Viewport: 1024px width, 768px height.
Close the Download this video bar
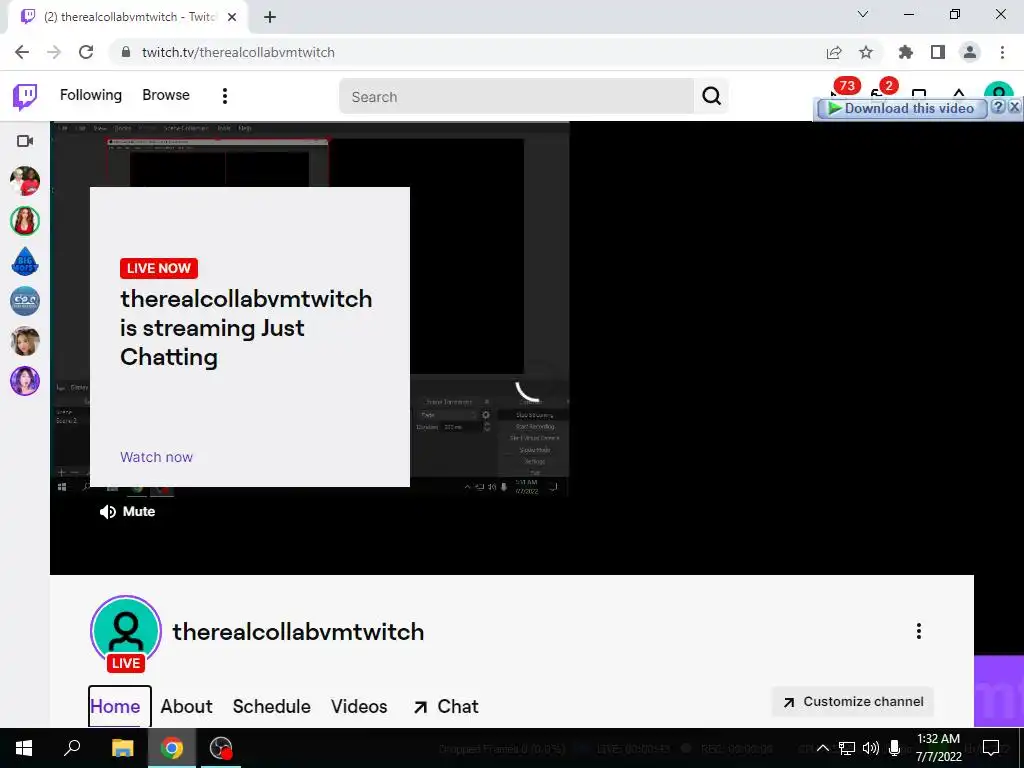click(1014, 107)
